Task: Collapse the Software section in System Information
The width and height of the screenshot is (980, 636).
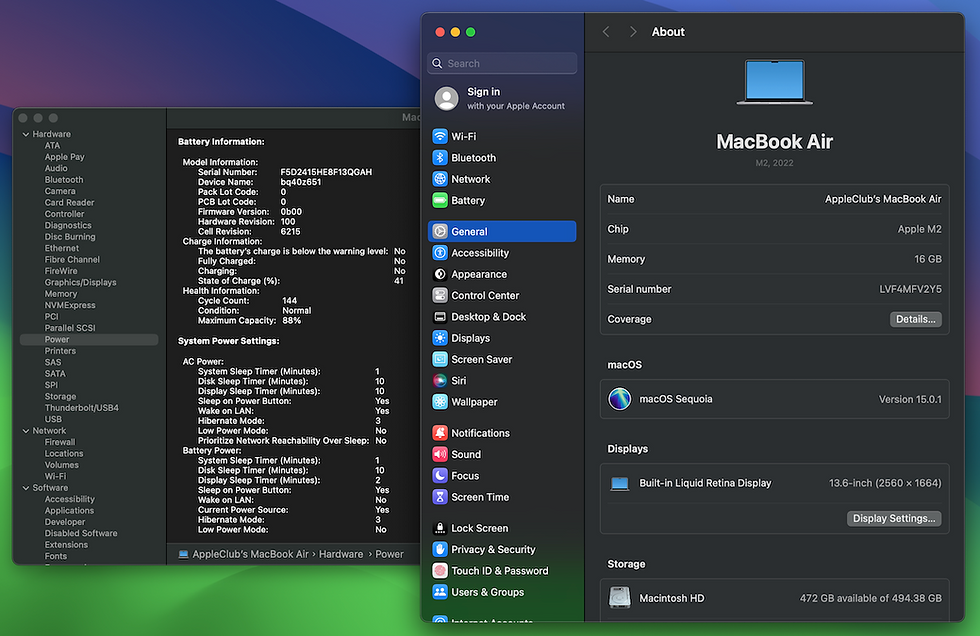Action: click(26, 488)
